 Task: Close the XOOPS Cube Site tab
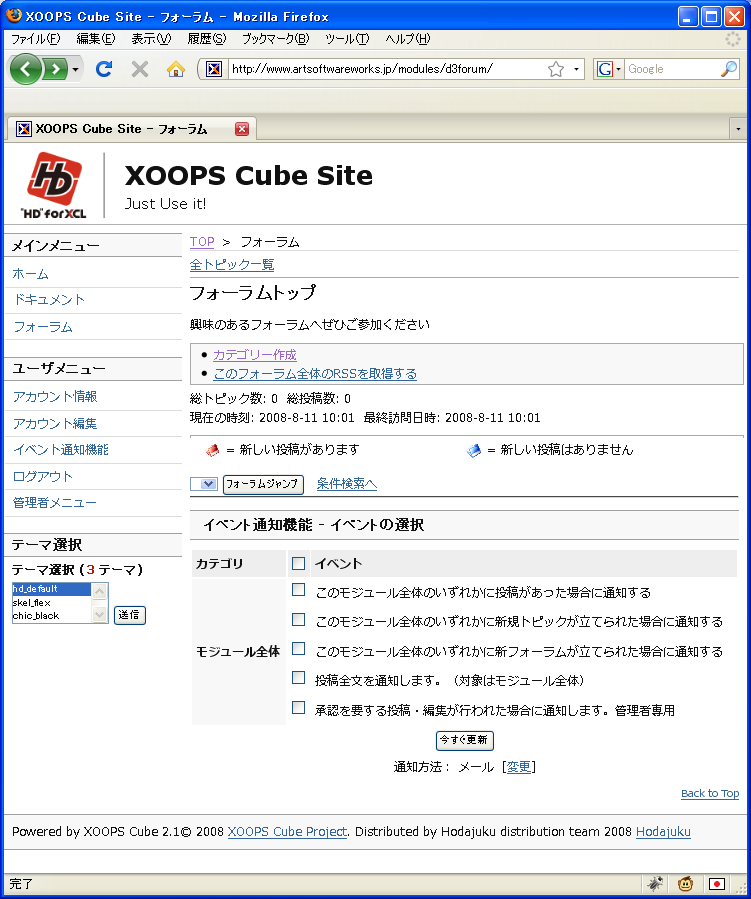[242, 129]
